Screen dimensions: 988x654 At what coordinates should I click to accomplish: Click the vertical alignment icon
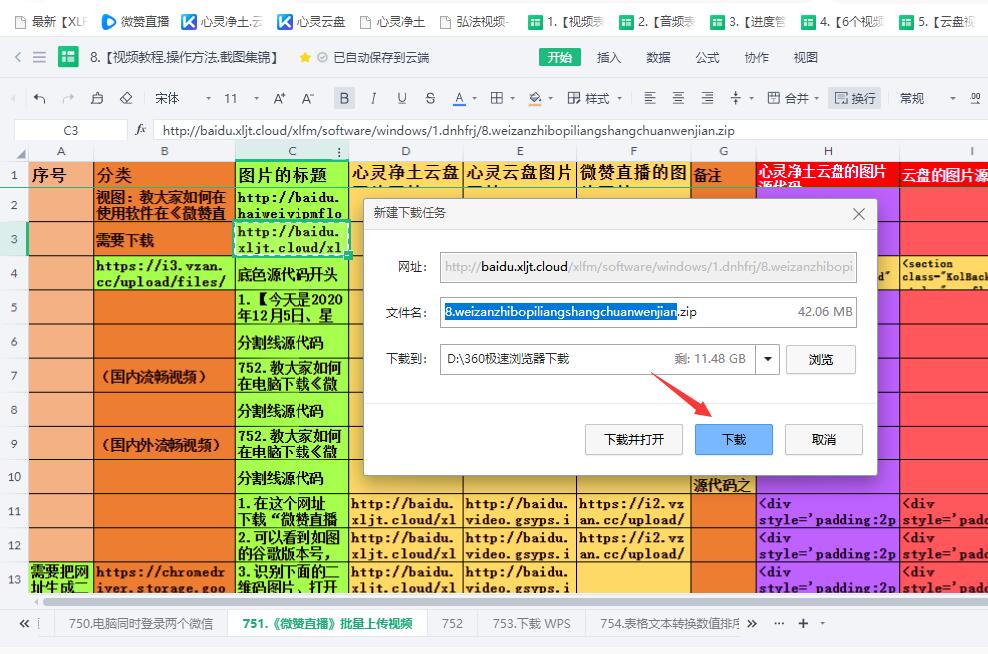pos(735,98)
